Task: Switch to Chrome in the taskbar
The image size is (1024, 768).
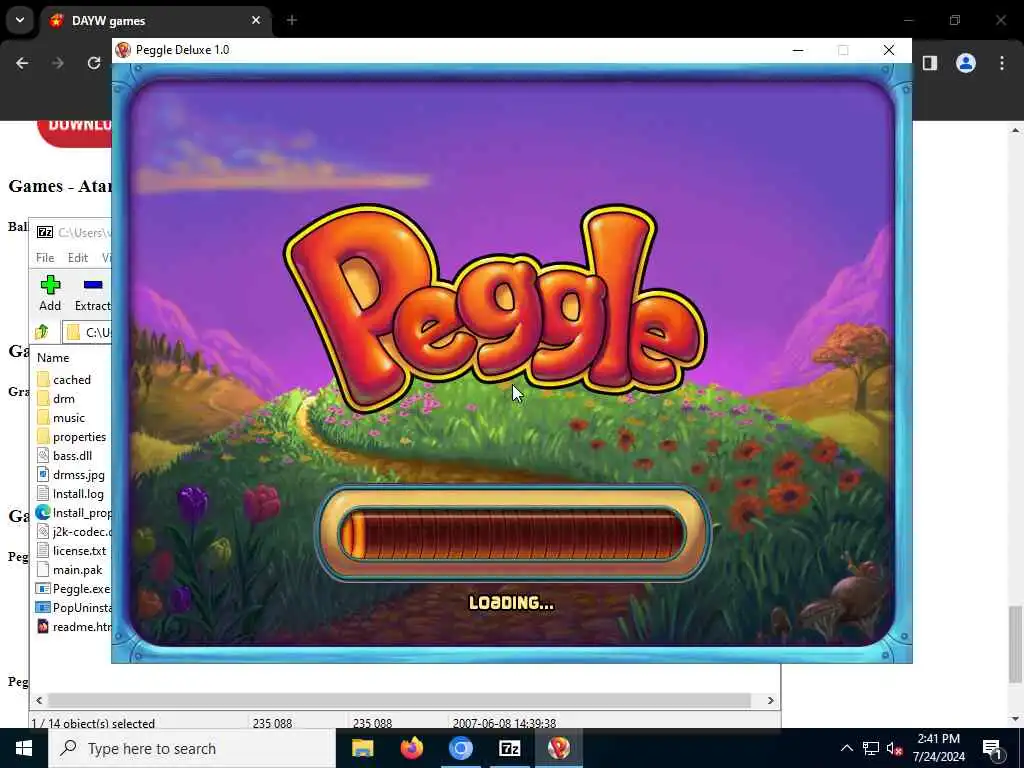Action: tap(460, 748)
